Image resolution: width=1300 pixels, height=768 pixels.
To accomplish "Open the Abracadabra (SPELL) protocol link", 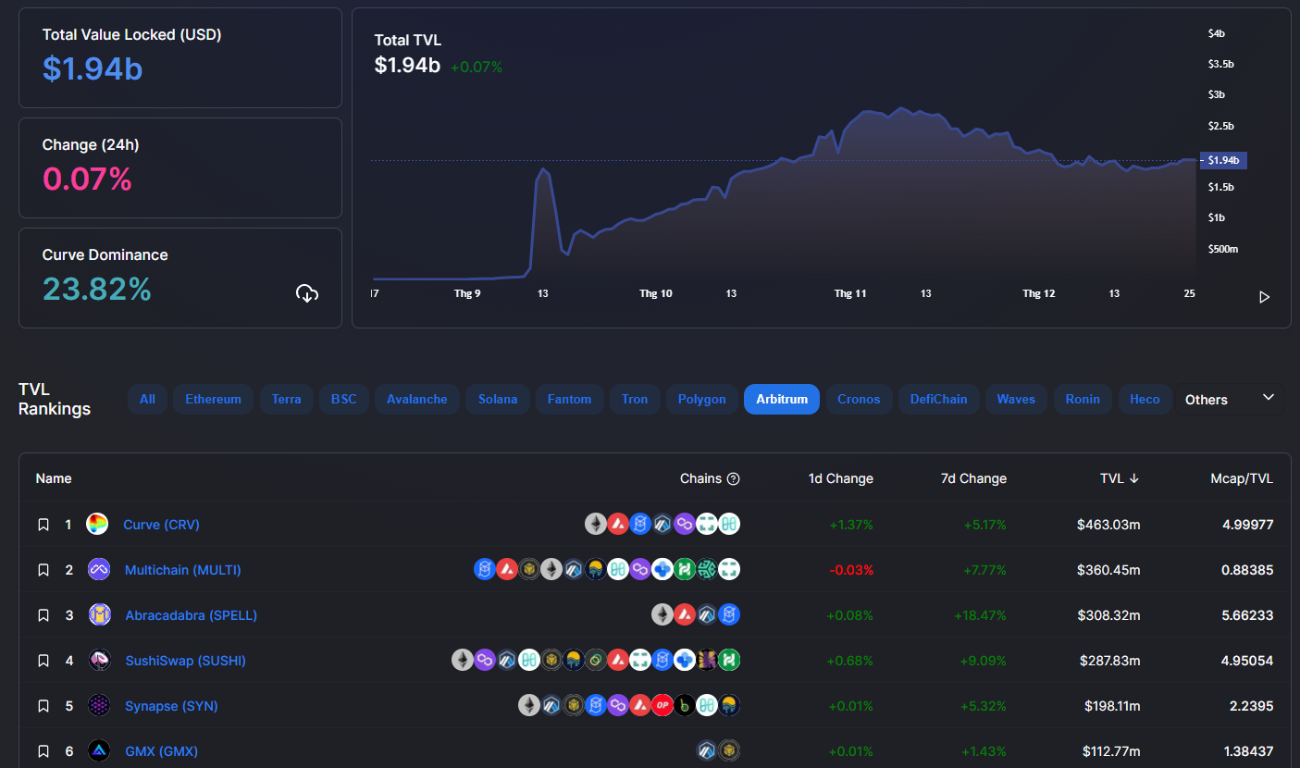I will [x=190, y=615].
